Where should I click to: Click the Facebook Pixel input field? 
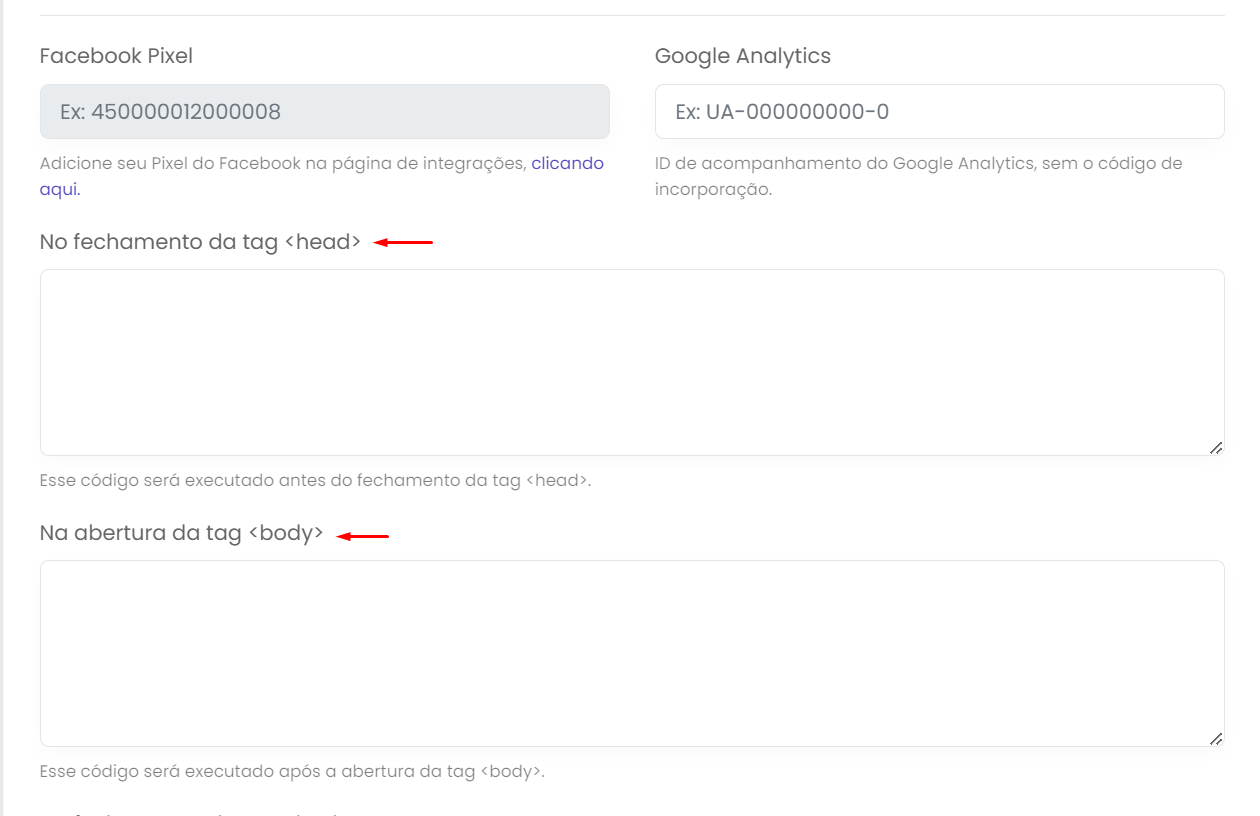point(324,111)
